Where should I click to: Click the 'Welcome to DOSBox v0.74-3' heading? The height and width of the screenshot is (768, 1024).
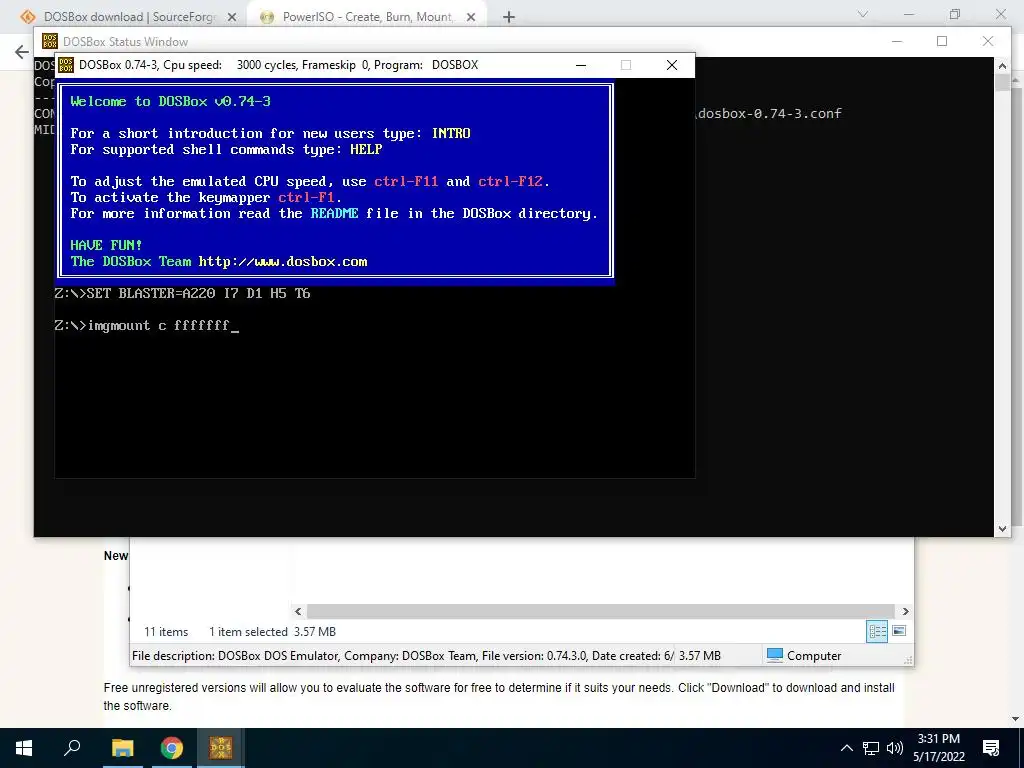point(170,101)
